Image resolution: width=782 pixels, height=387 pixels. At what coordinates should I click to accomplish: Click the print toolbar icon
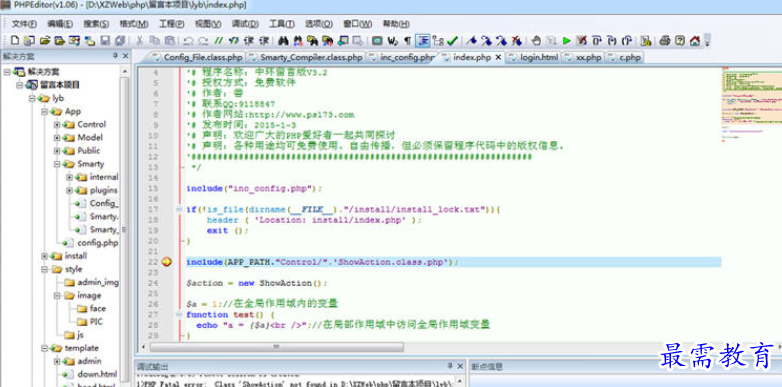pyautogui.click(x=664, y=40)
